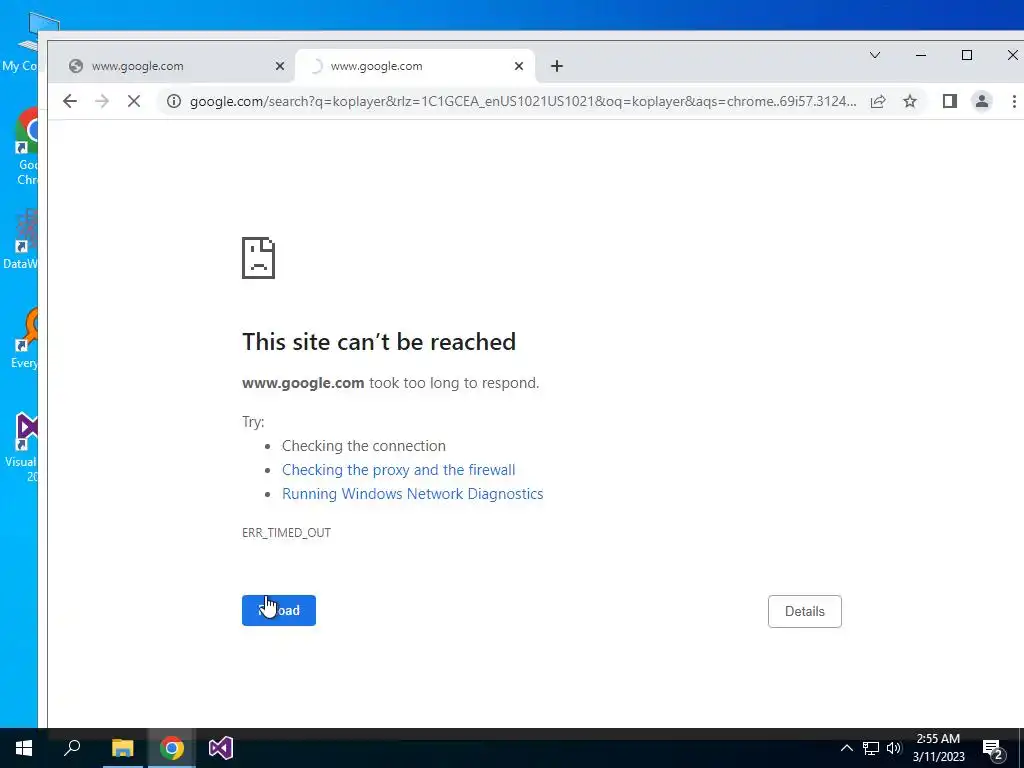Open the notification center icon
The height and width of the screenshot is (768, 1024).
pyautogui.click(x=993, y=749)
